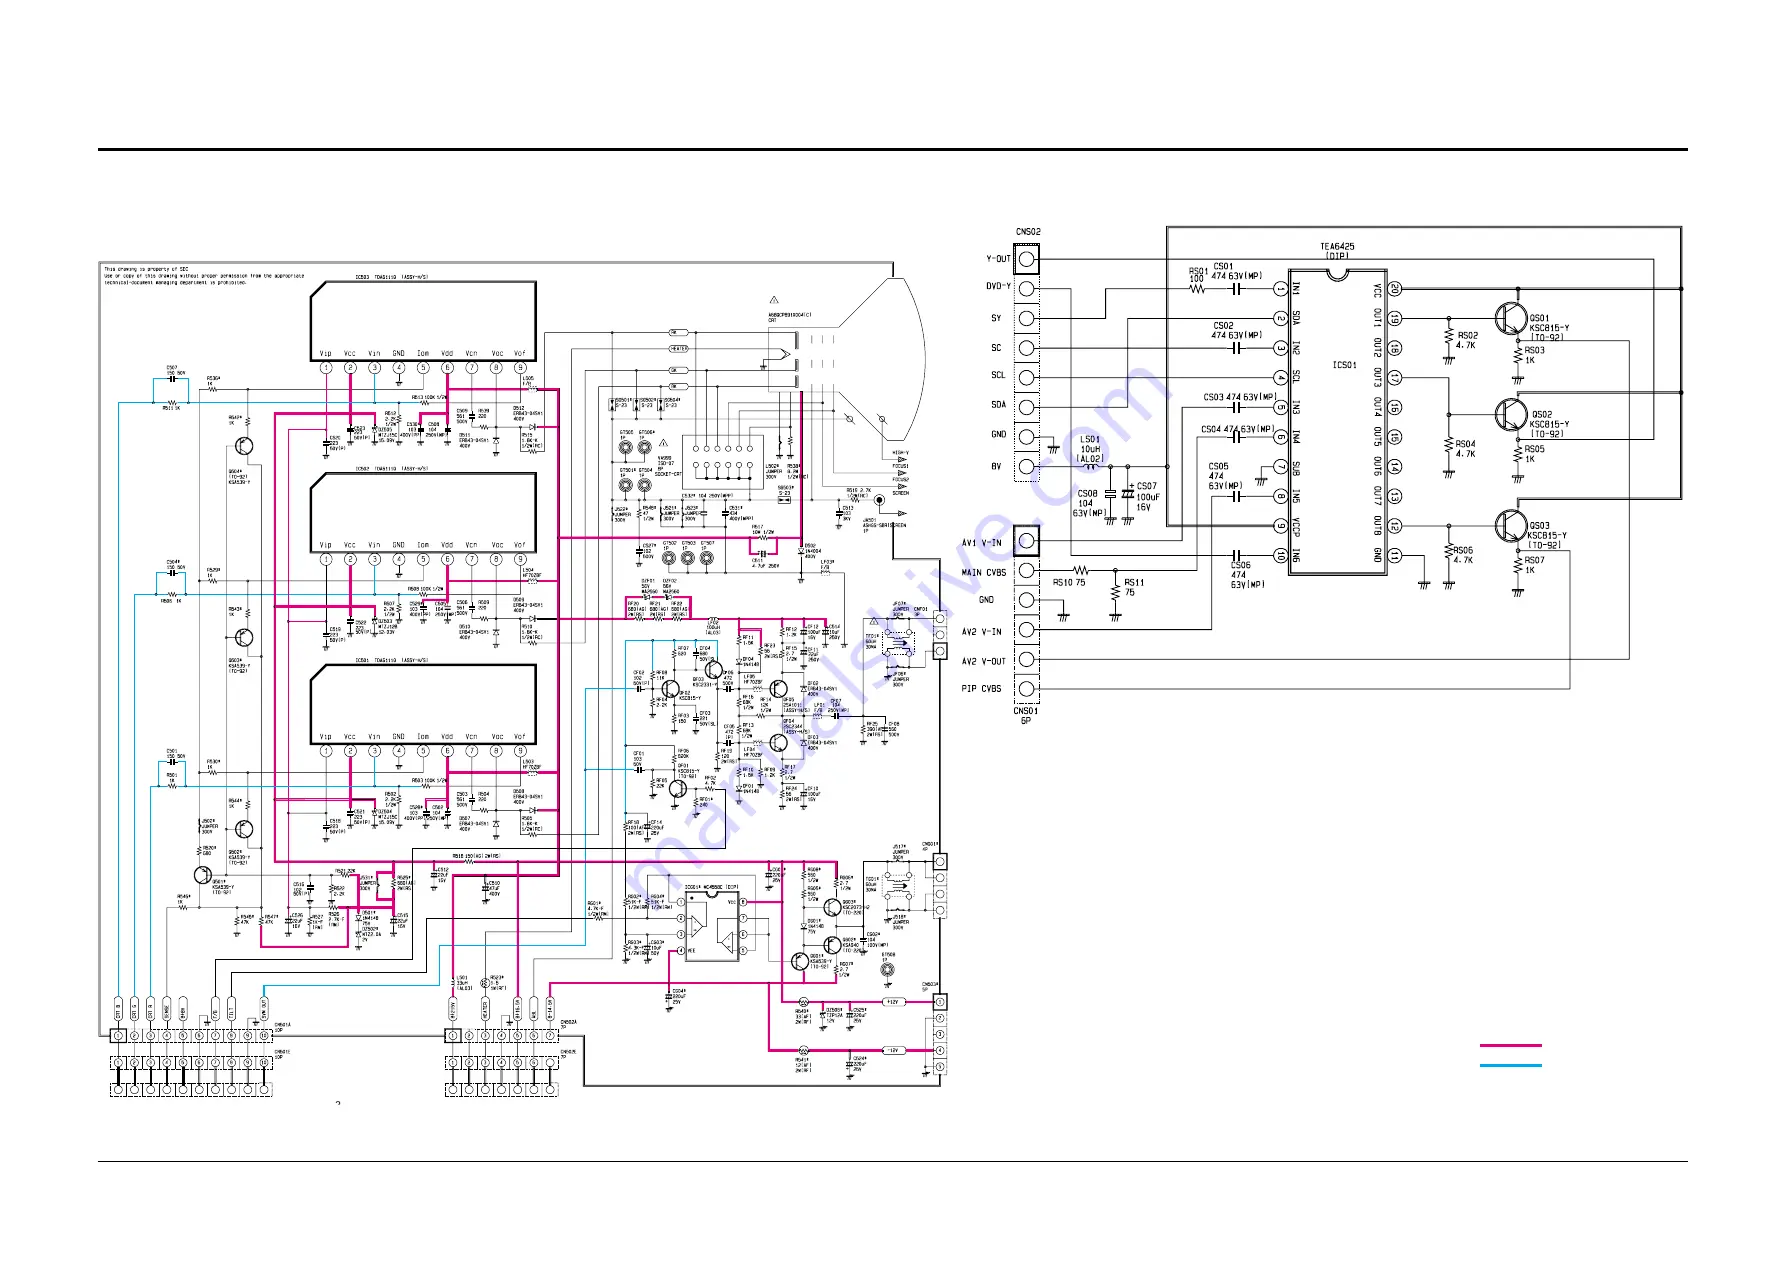Click the SDA pin label on connector

998,405
